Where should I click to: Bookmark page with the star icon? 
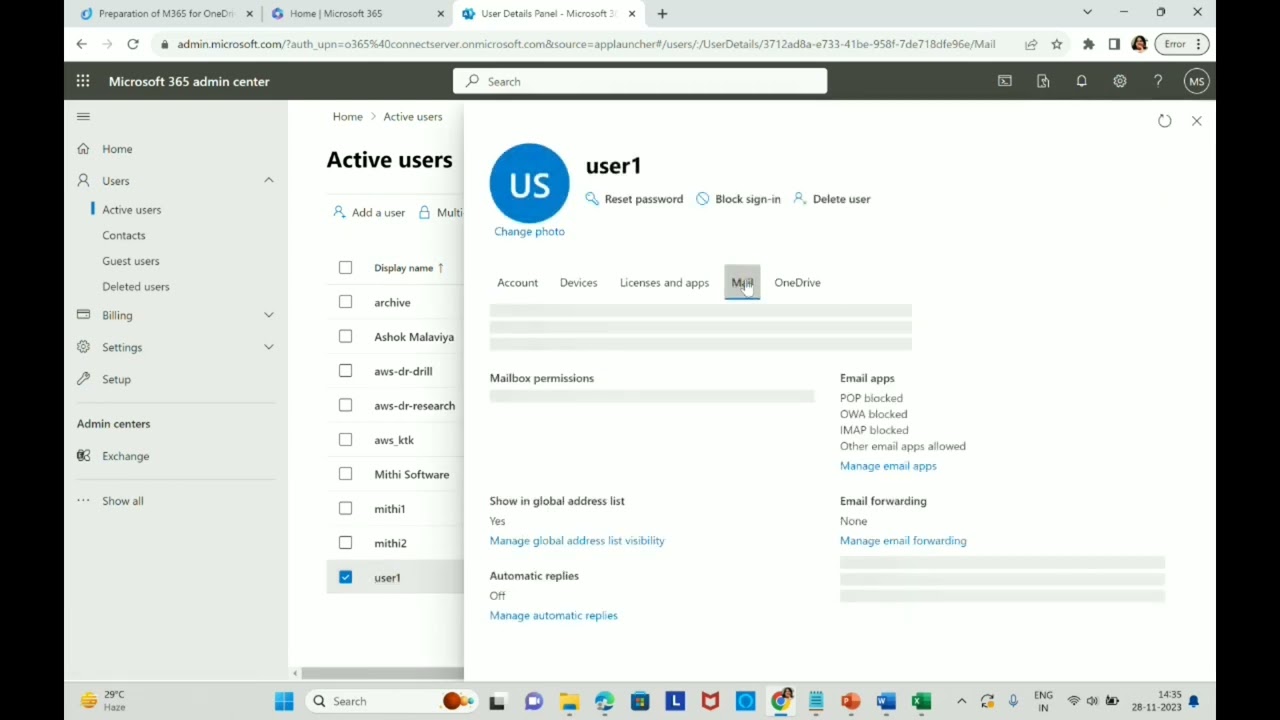1056,44
